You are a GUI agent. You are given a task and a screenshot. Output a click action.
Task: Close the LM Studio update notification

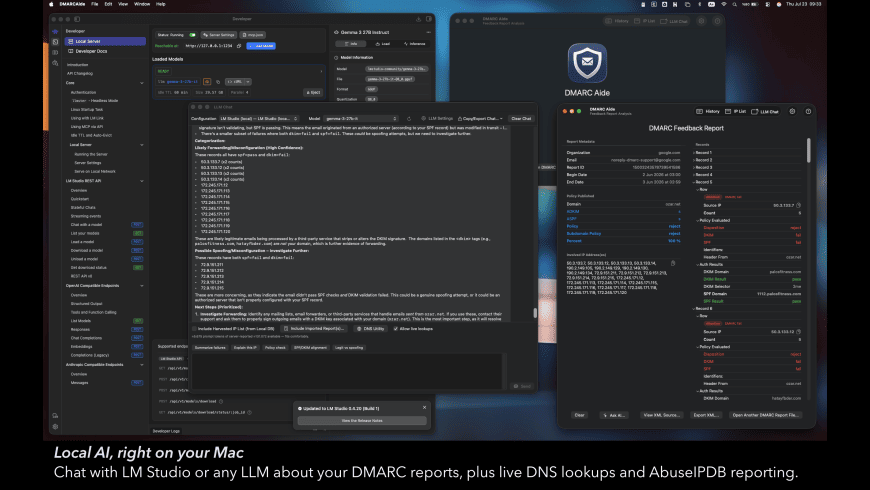point(424,408)
